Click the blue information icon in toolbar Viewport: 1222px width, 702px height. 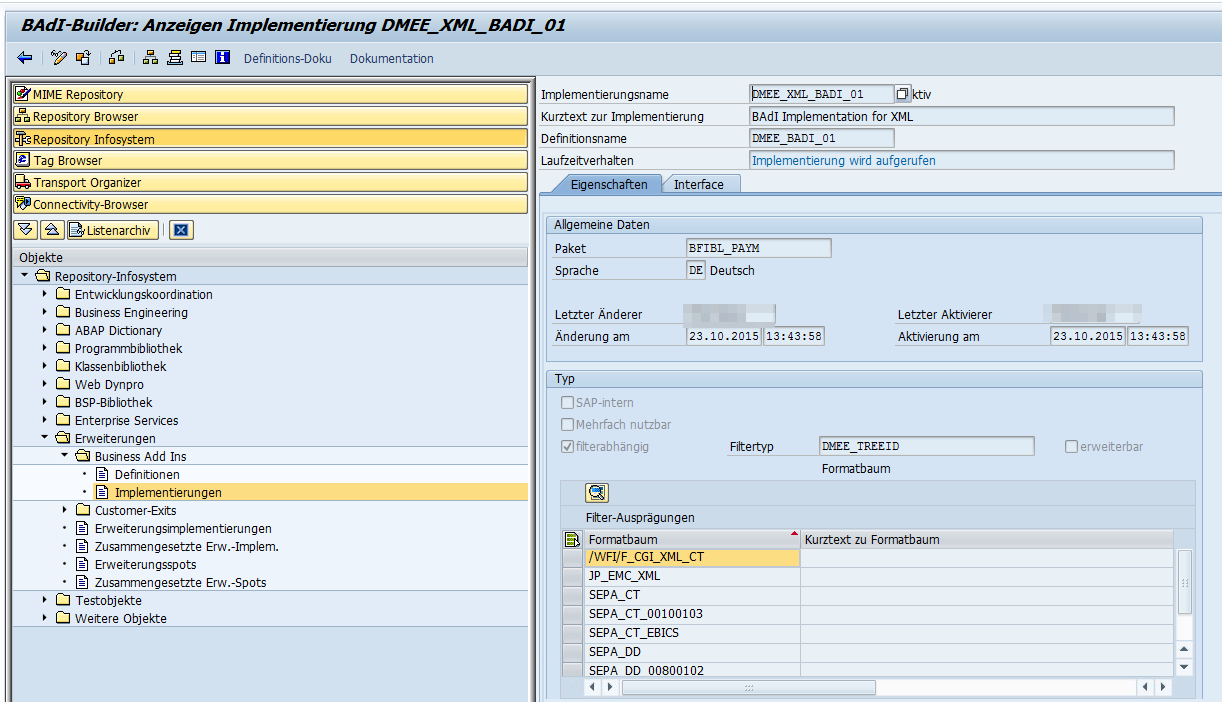tap(222, 58)
